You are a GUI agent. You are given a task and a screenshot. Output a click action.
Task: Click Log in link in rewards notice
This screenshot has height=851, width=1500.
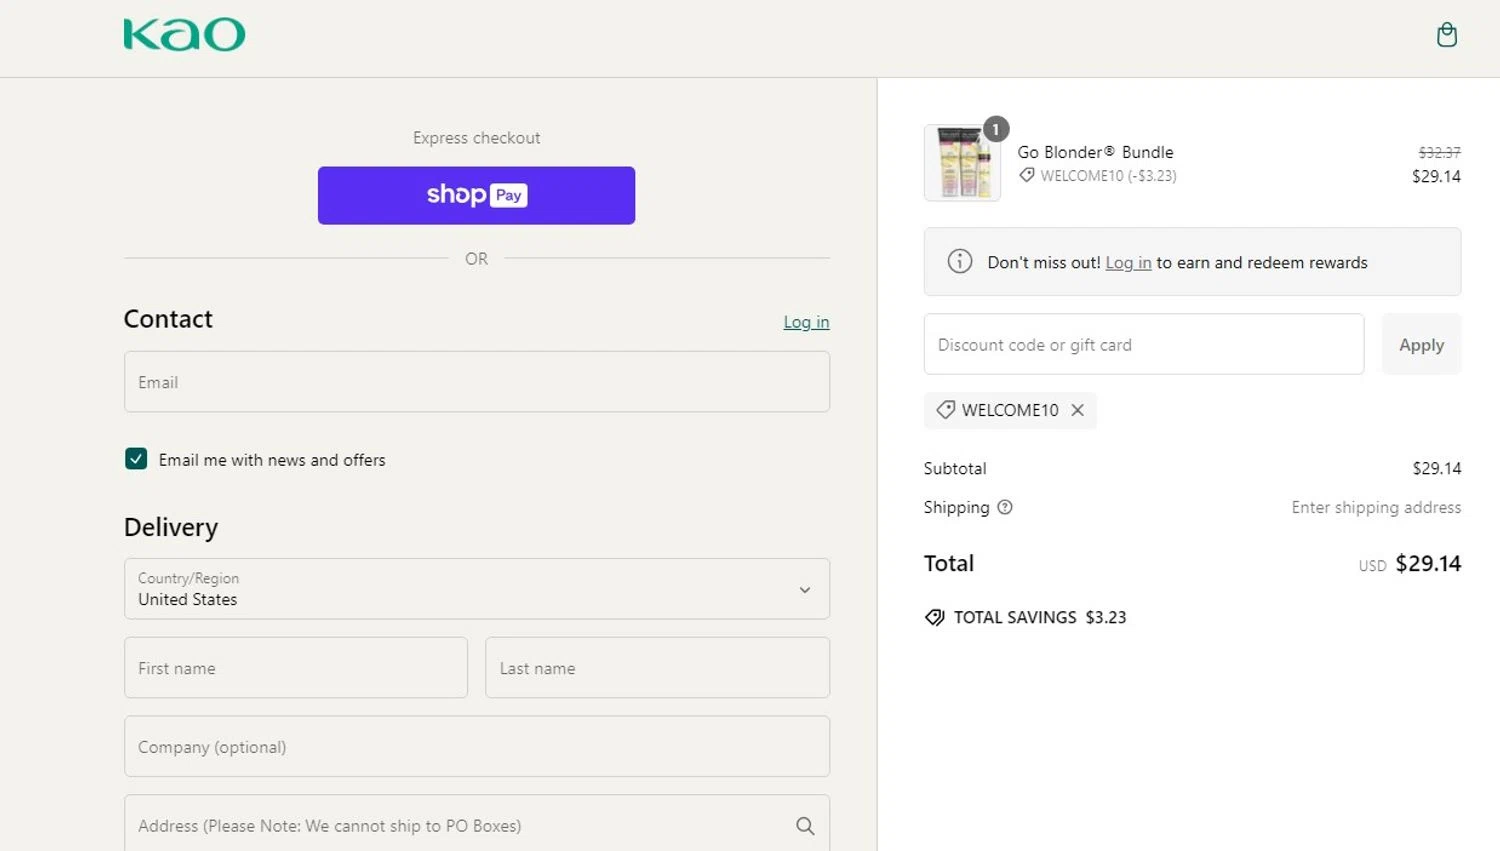pos(1128,262)
